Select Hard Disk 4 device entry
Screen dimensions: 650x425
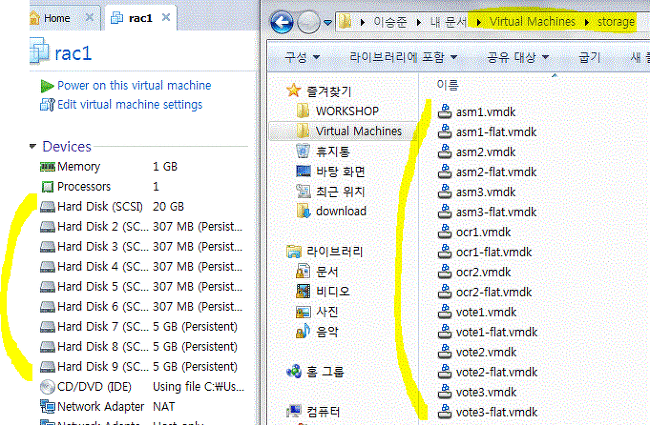[141, 267]
